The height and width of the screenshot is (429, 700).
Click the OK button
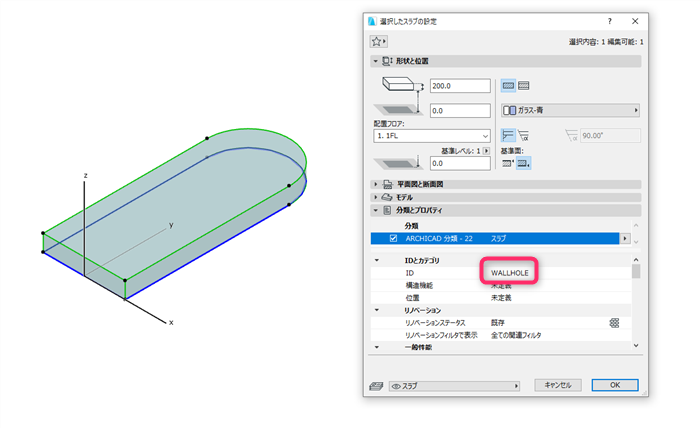tap(615, 385)
